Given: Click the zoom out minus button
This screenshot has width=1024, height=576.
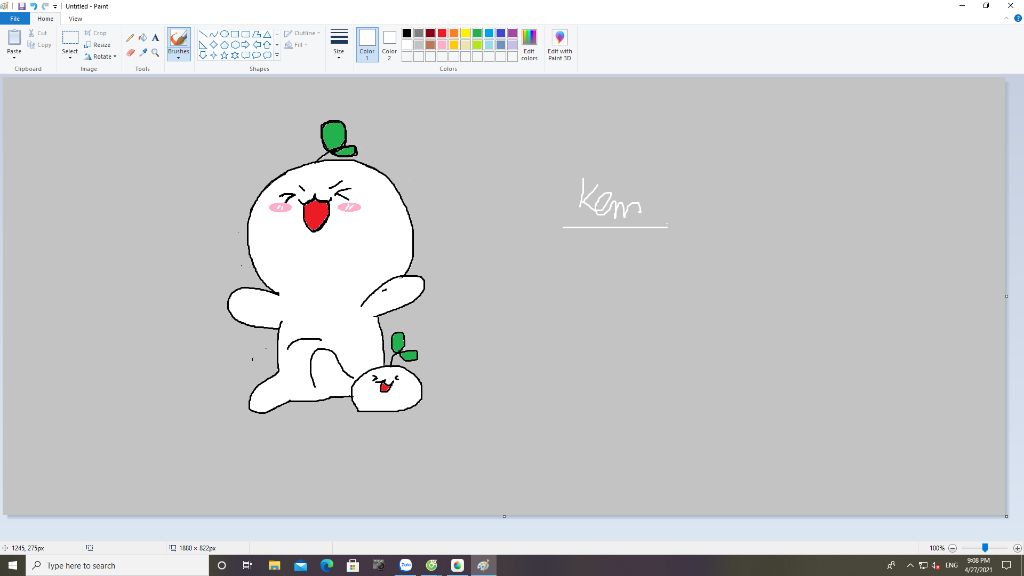Looking at the screenshot, I should click(952, 548).
